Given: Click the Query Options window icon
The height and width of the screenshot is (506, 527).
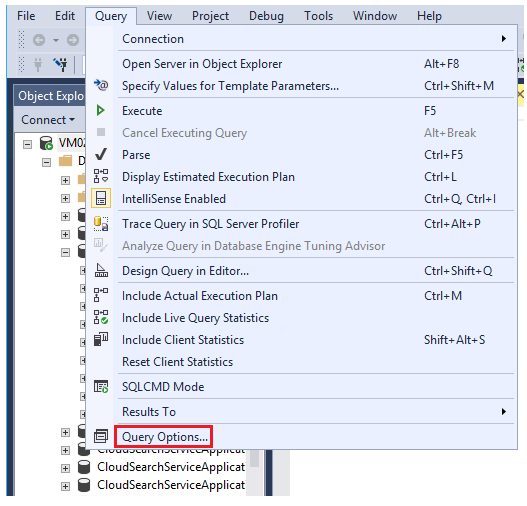Looking at the screenshot, I should (x=101, y=436).
